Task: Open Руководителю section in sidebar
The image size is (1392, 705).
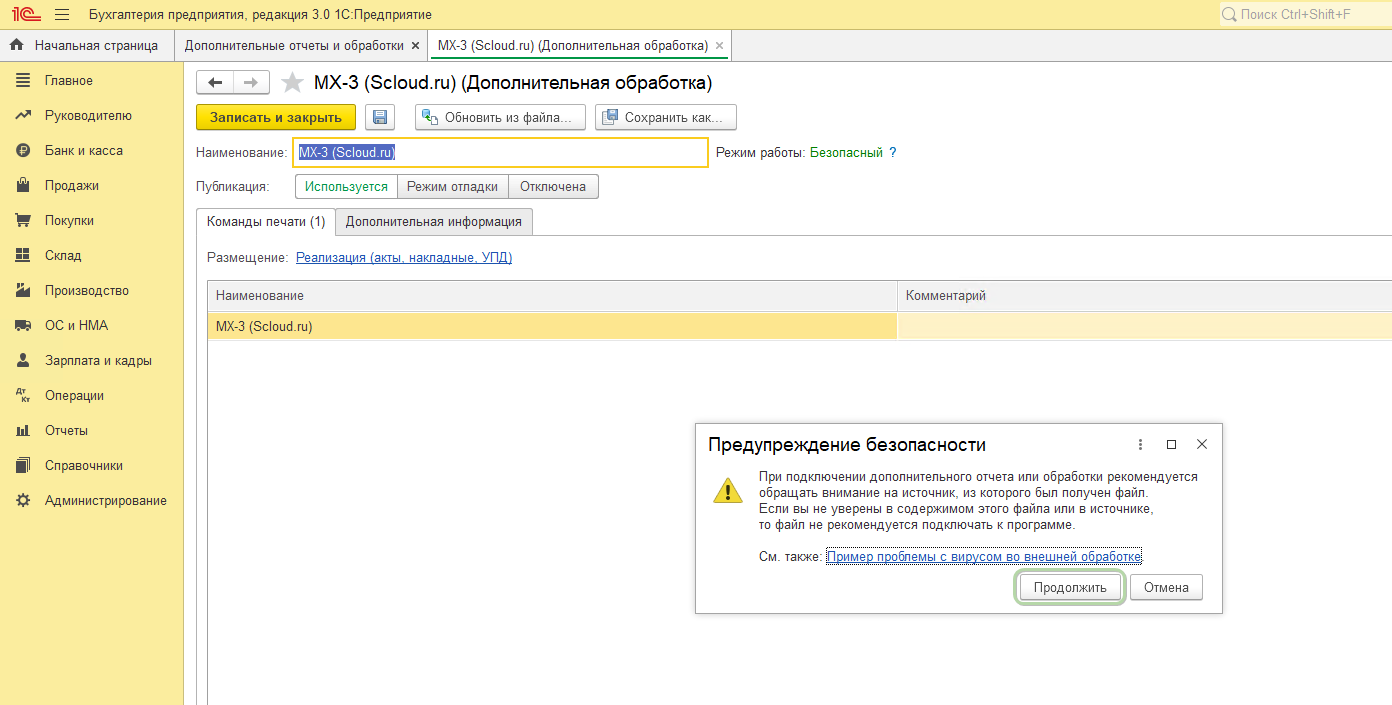Action: click(88, 115)
